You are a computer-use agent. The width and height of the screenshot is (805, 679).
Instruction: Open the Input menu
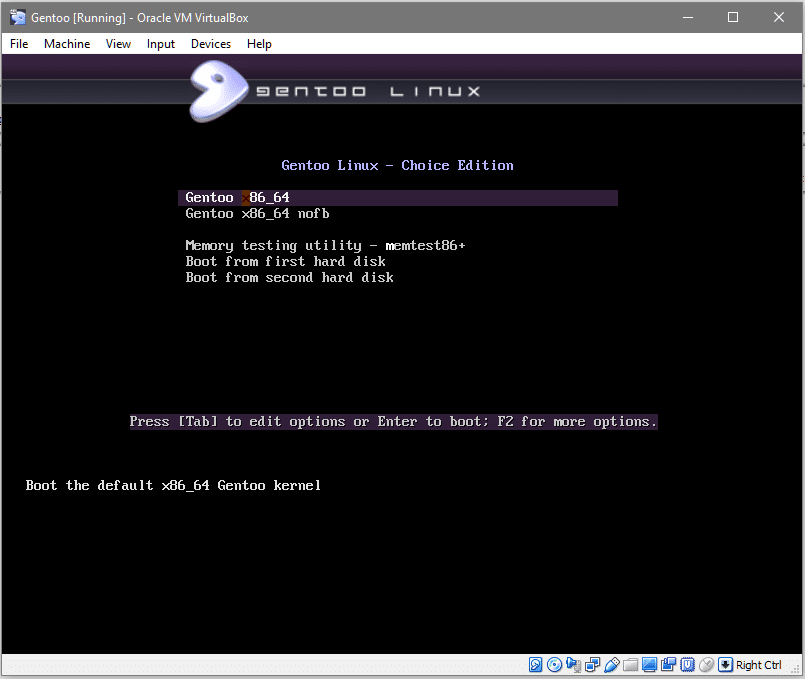160,44
